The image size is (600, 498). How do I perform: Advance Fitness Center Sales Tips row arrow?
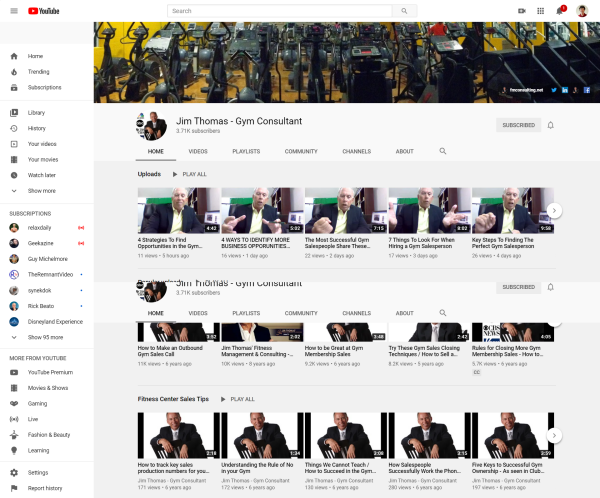(554, 435)
